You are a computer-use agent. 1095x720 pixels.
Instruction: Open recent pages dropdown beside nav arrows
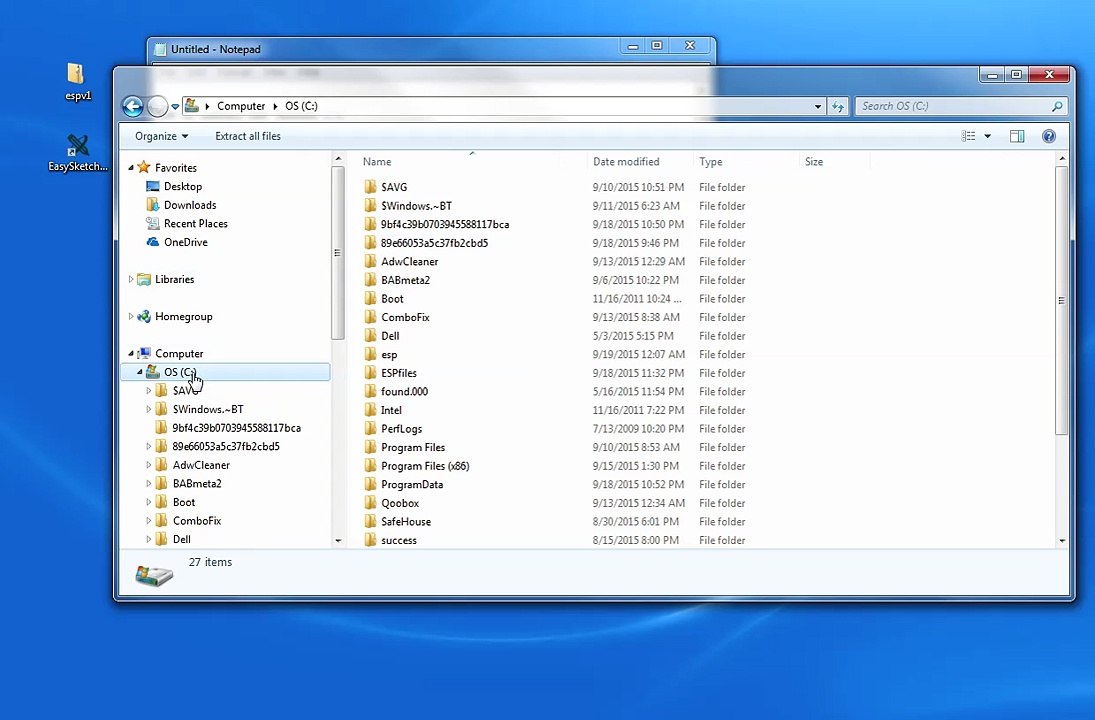[175, 107]
